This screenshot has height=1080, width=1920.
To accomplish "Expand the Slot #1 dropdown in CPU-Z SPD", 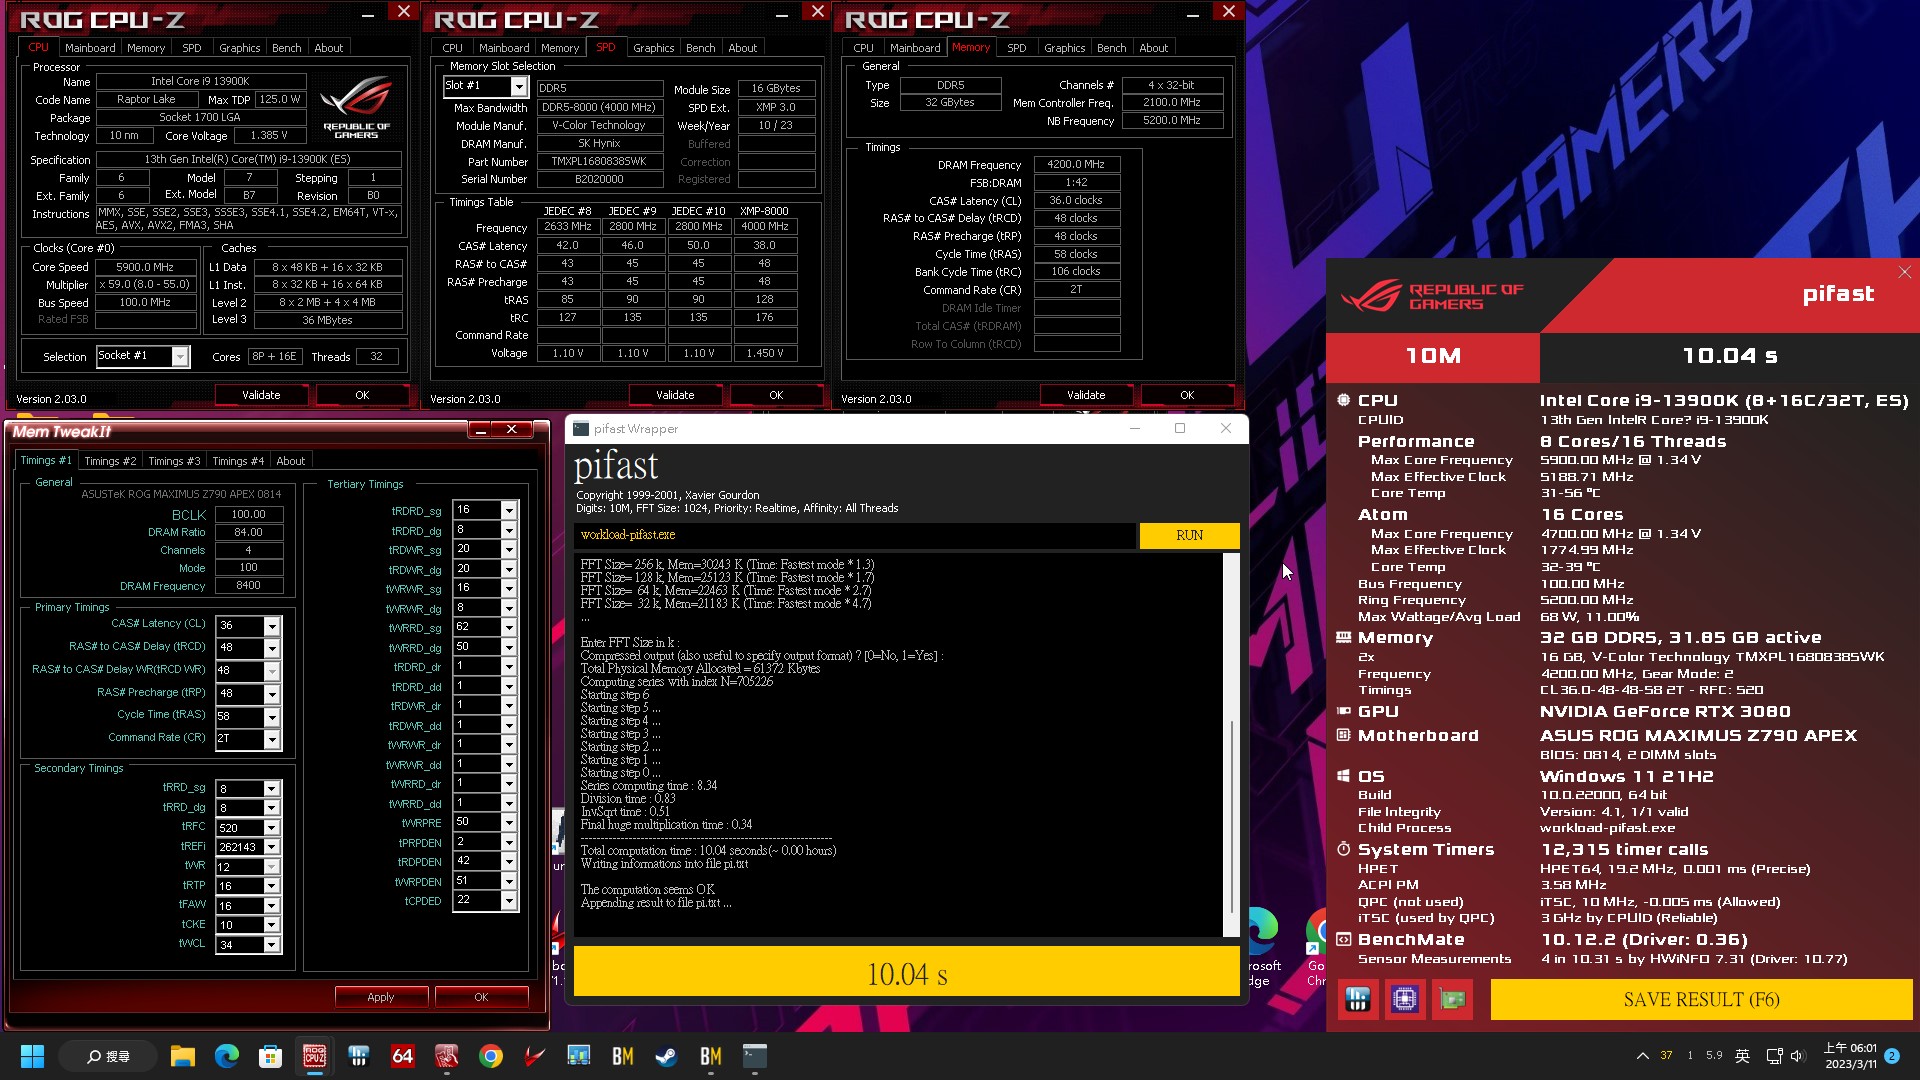I will click(518, 86).
